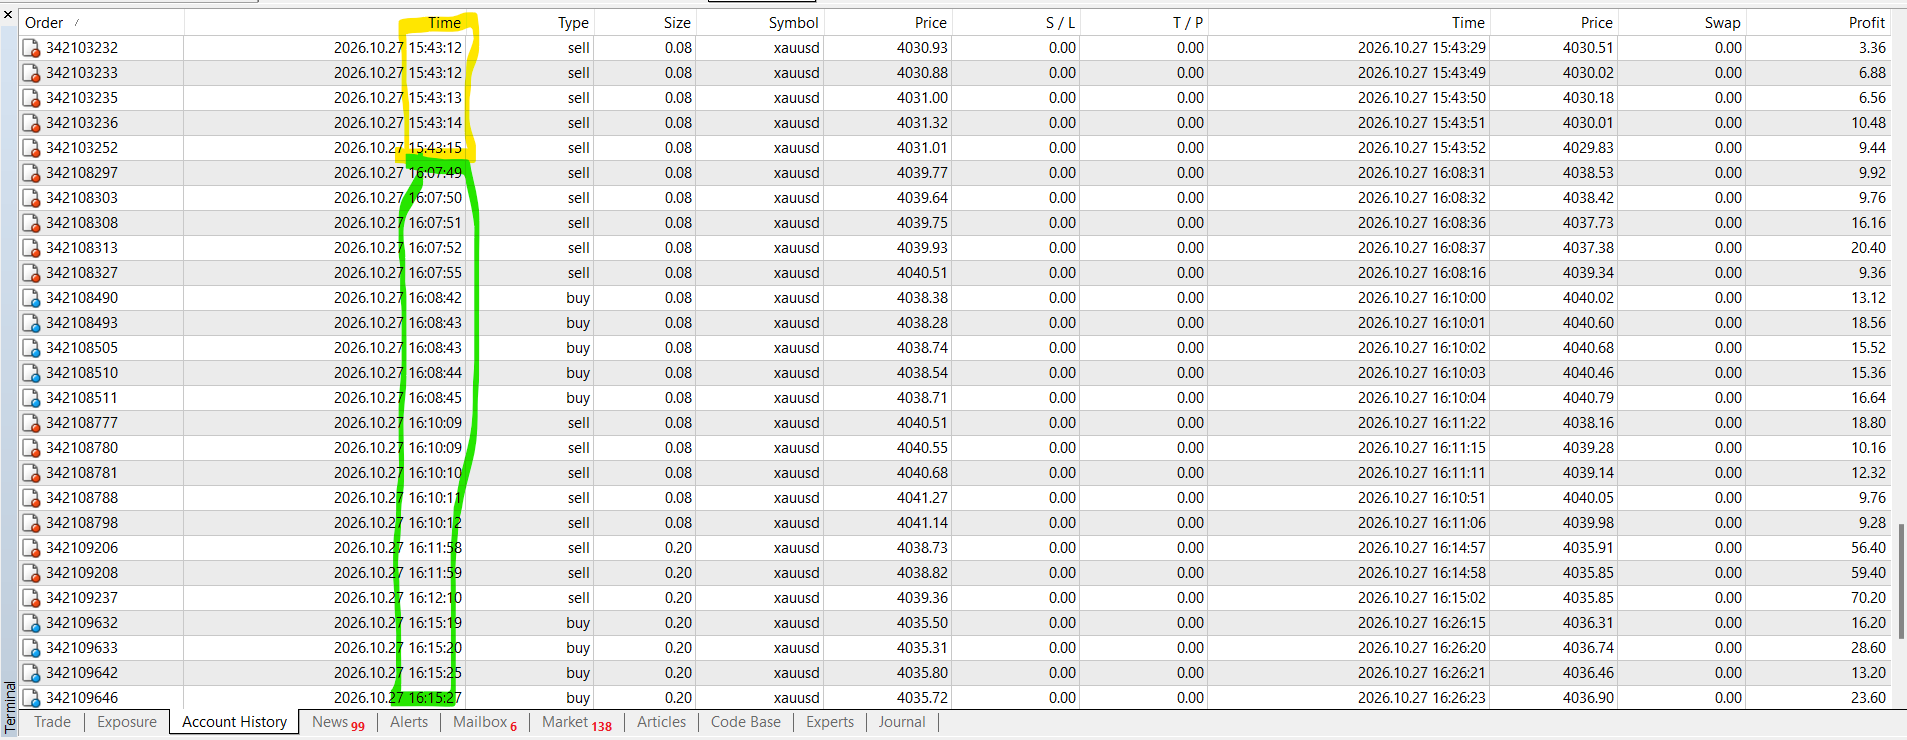
Task: Select the sell icon beside order 342109206
Action: pyautogui.click(x=31, y=548)
